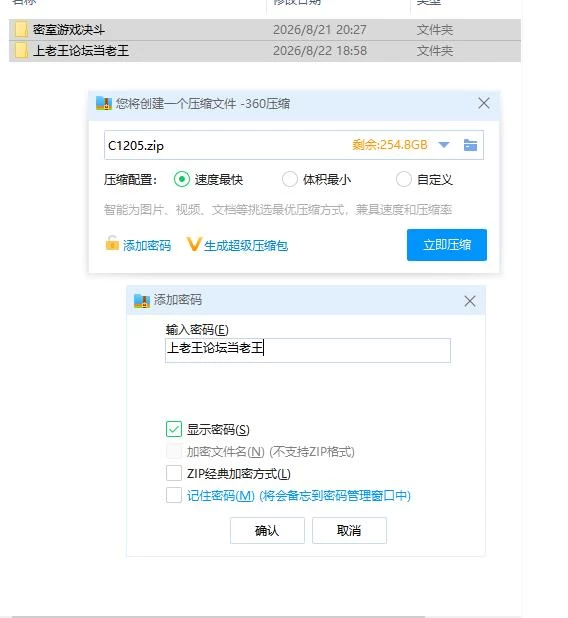Select the 密室游戏决斗 folder row
This screenshot has width=568, height=618.
tap(264, 30)
